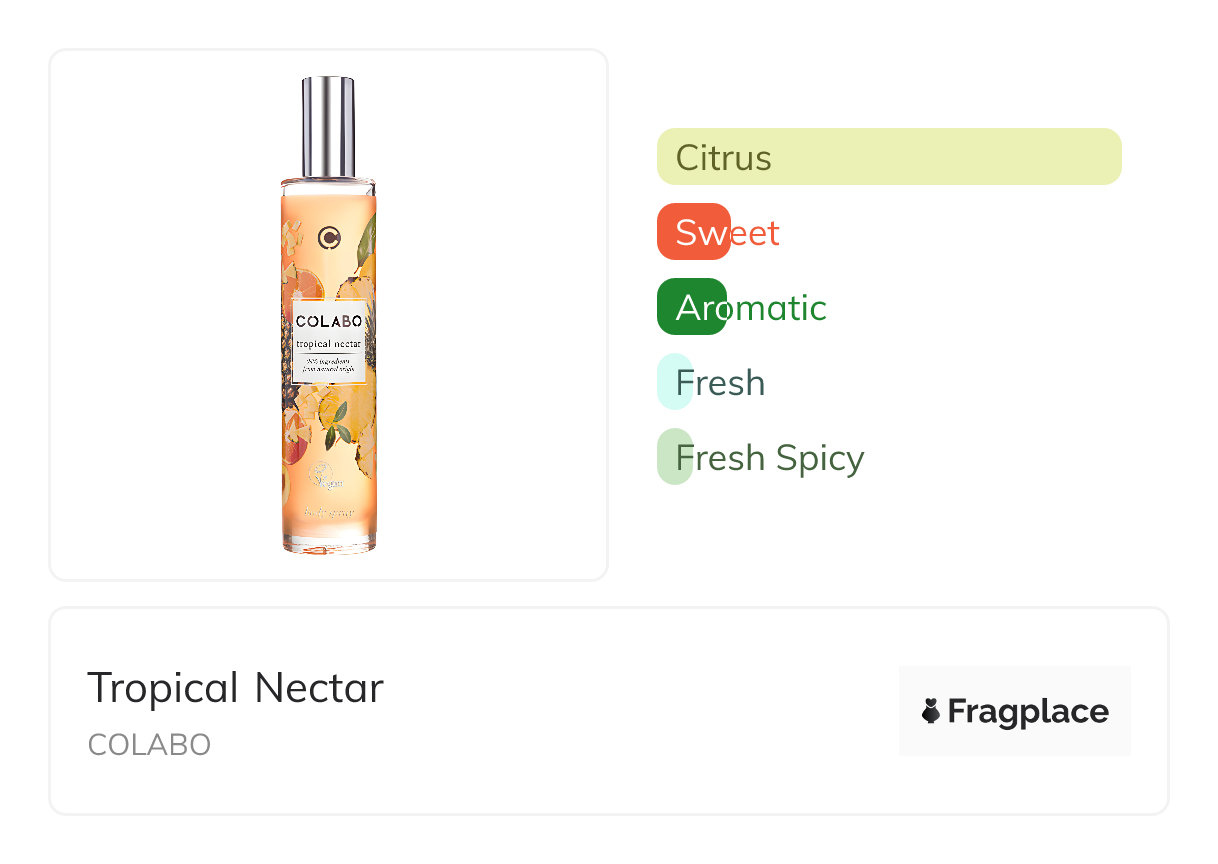
Task: Open the Tropical Nectar product title
Action: 235,688
